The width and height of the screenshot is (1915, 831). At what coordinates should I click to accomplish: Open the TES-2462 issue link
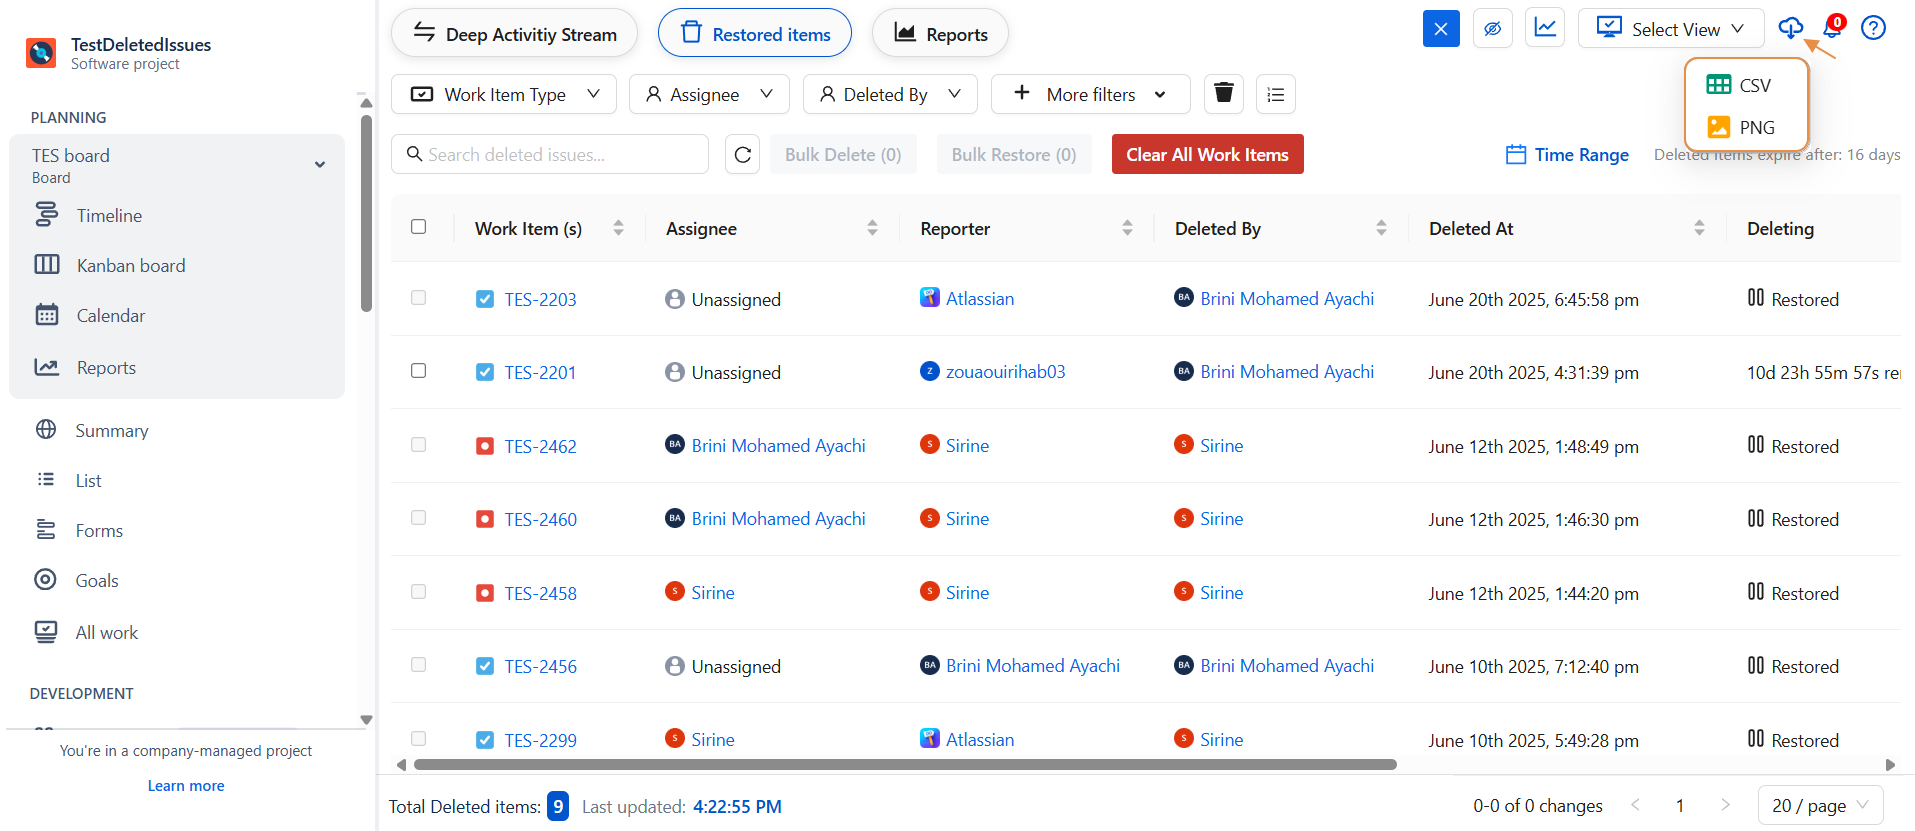pos(540,446)
